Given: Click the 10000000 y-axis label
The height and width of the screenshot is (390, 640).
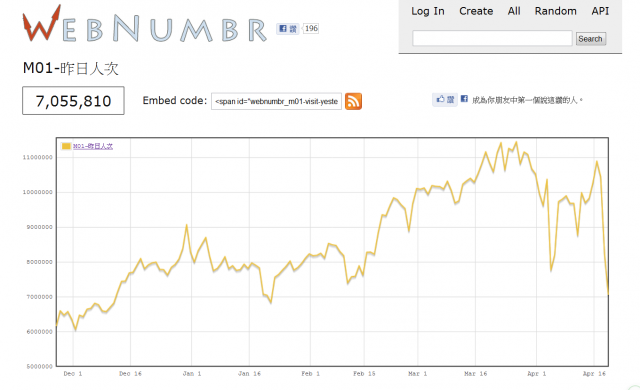Looking at the screenshot, I should (x=37, y=192).
